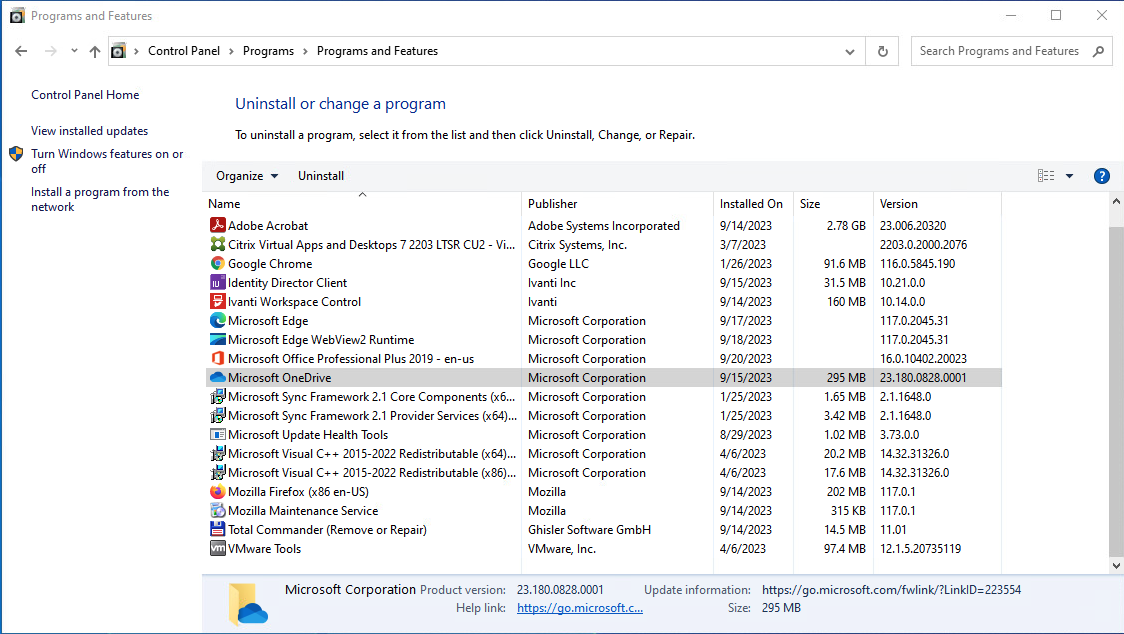Click version 116.0.5845.190 cell
The width and height of the screenshot is (1124, 634).
tap(918, 263)
